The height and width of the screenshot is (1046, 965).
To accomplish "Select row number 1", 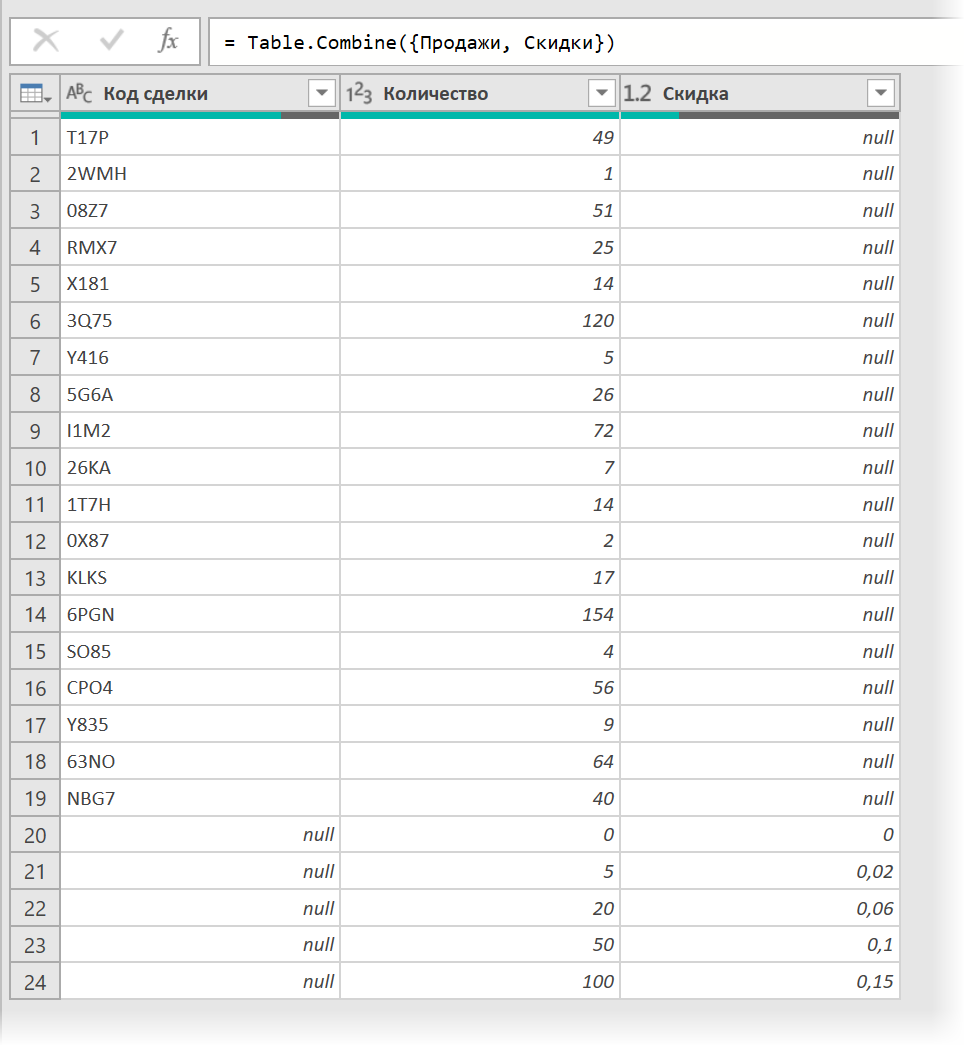I will (35, 137).
